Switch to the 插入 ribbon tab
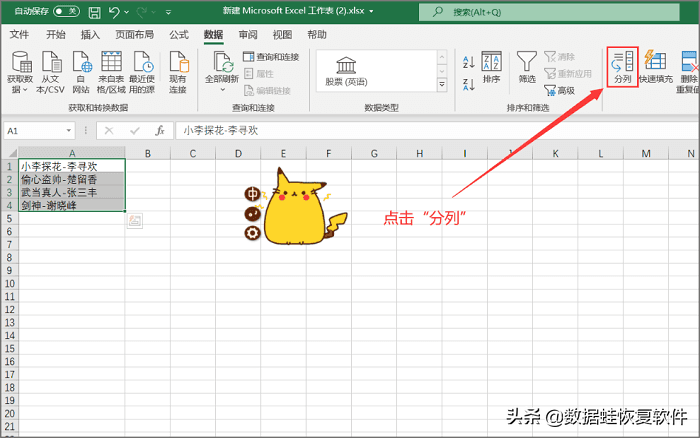The height and width of the screenshot is (438, 700). click(x=90, y=34)
